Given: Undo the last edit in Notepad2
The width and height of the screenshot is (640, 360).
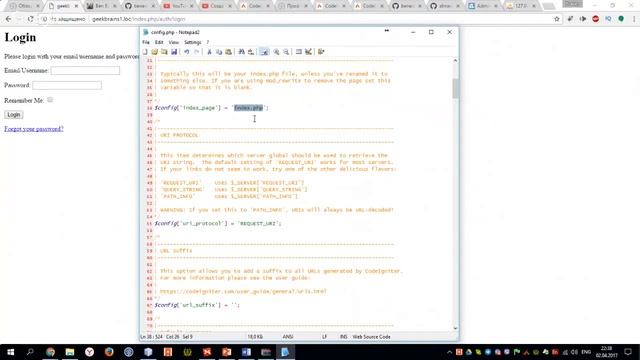Looking at the screenshot, I should click(187, 52).
